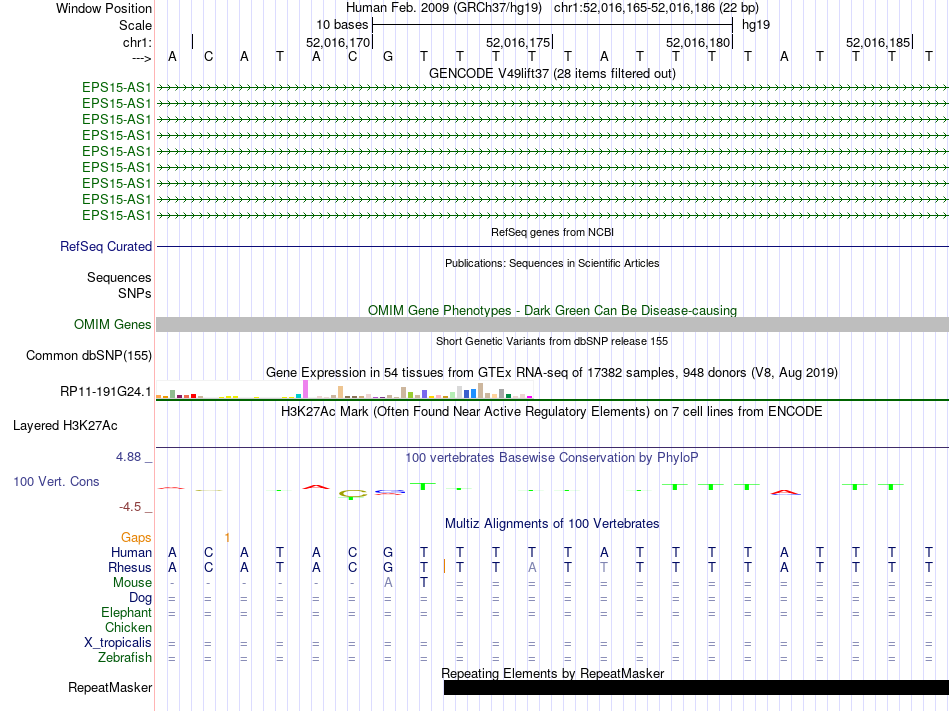Click the Common dbSNP(155) label

pyautogui.click(x=88, y=356)
